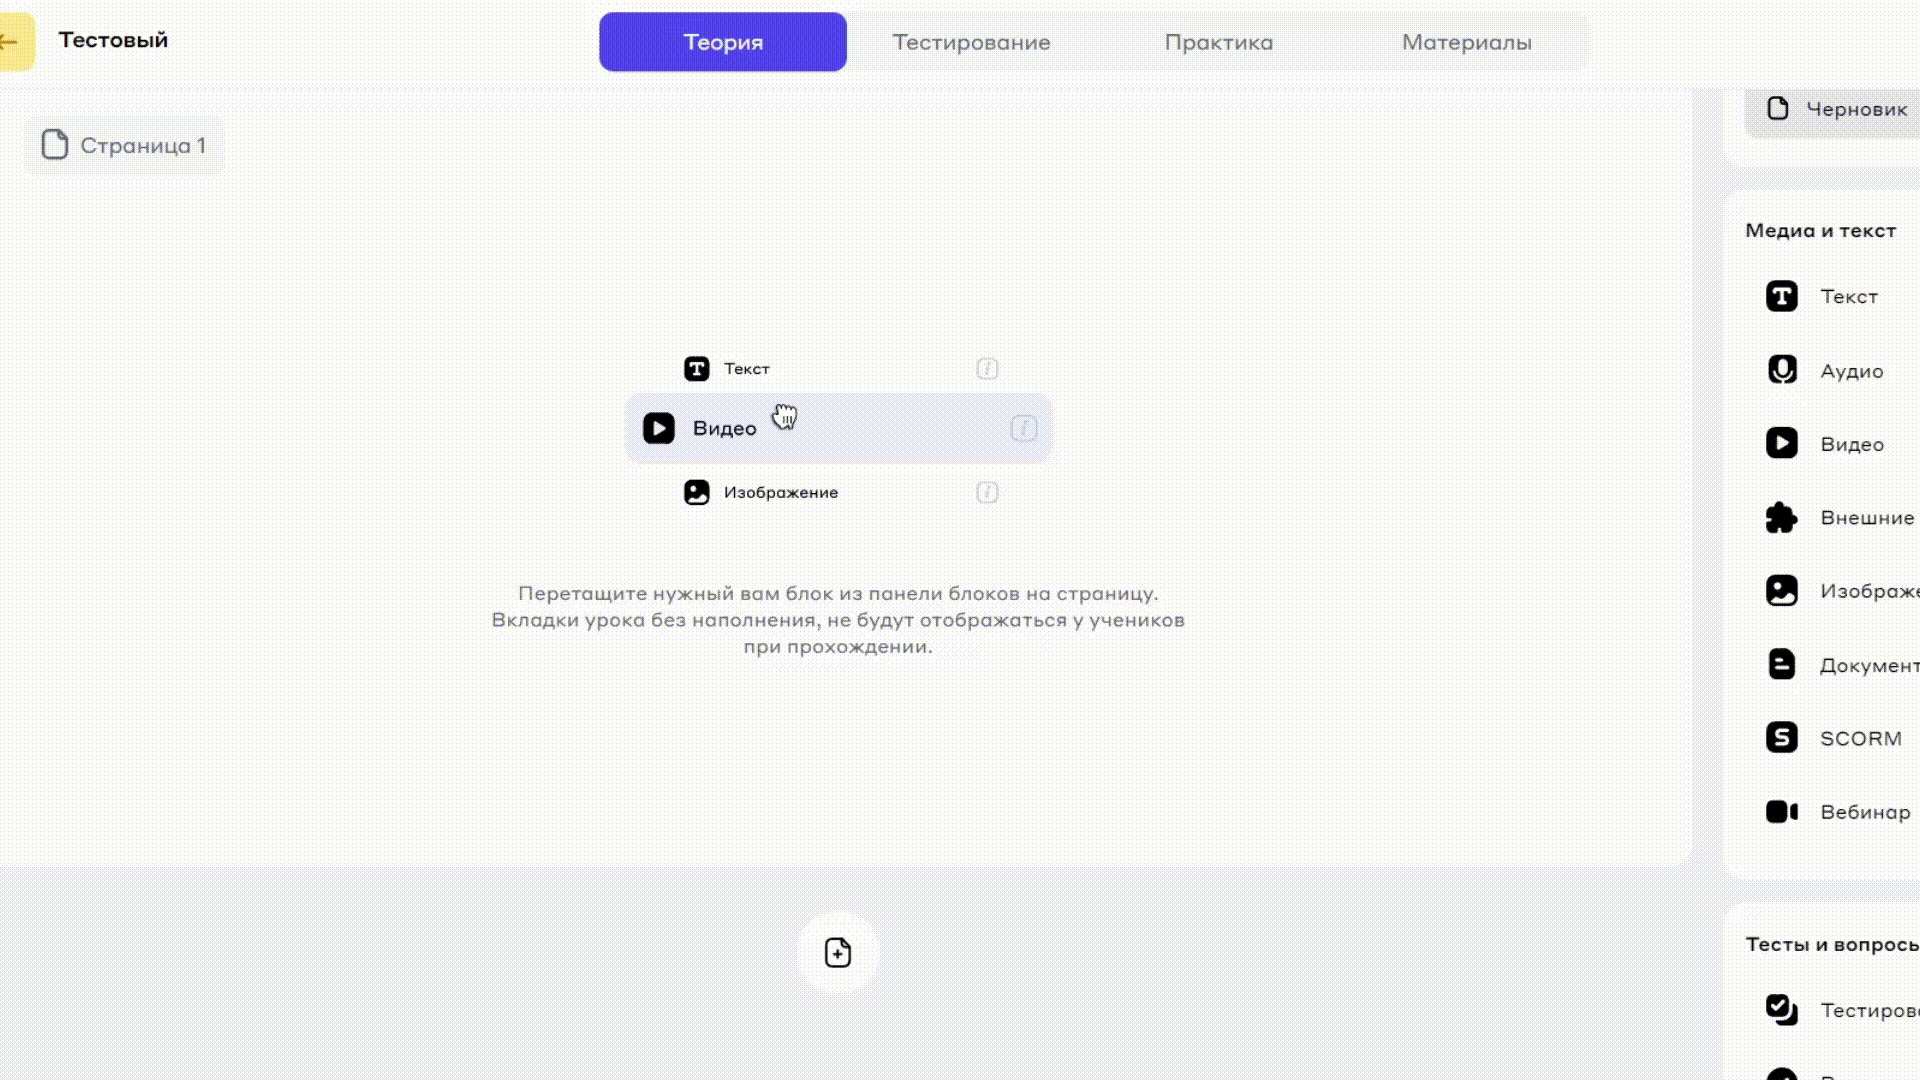This screenshot has width=1920, height=1080.
Task: Click the external embed puzzle icon
Action: 1781,518
